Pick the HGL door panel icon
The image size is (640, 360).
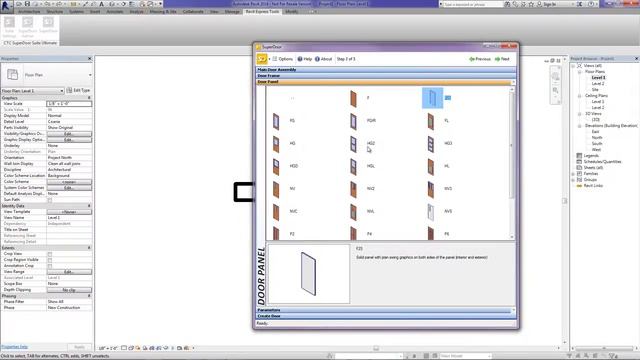(353, 167)
